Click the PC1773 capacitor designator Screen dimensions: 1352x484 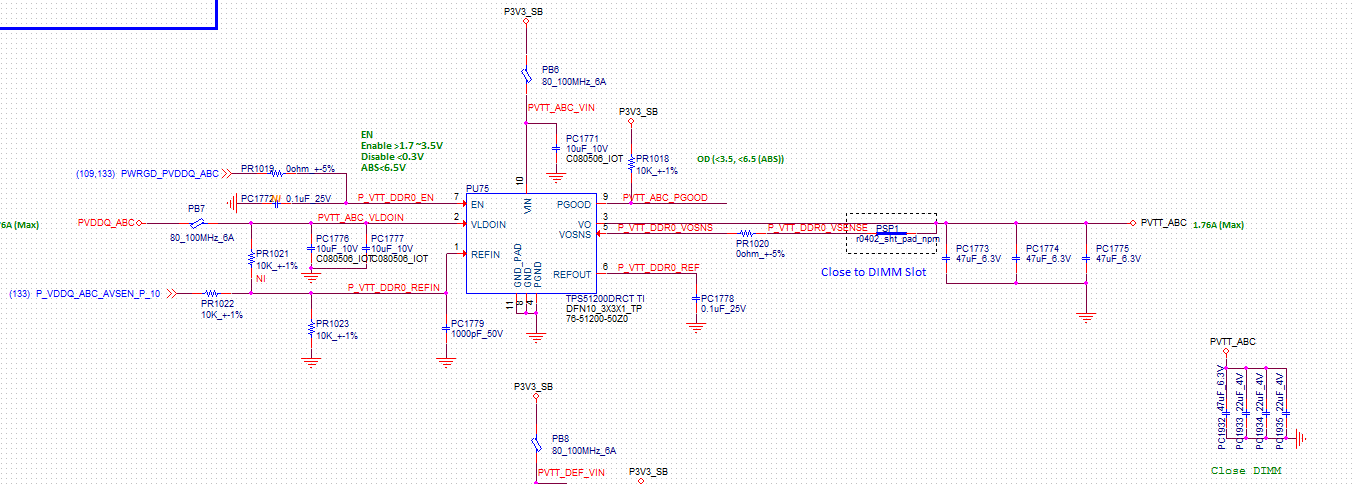pyautogui.click(x=972, y=248)
